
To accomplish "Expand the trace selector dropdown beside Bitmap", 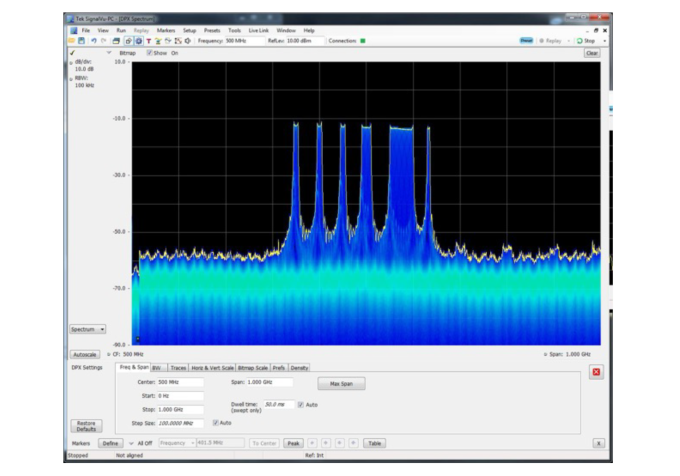I will (x=109, y=53).
